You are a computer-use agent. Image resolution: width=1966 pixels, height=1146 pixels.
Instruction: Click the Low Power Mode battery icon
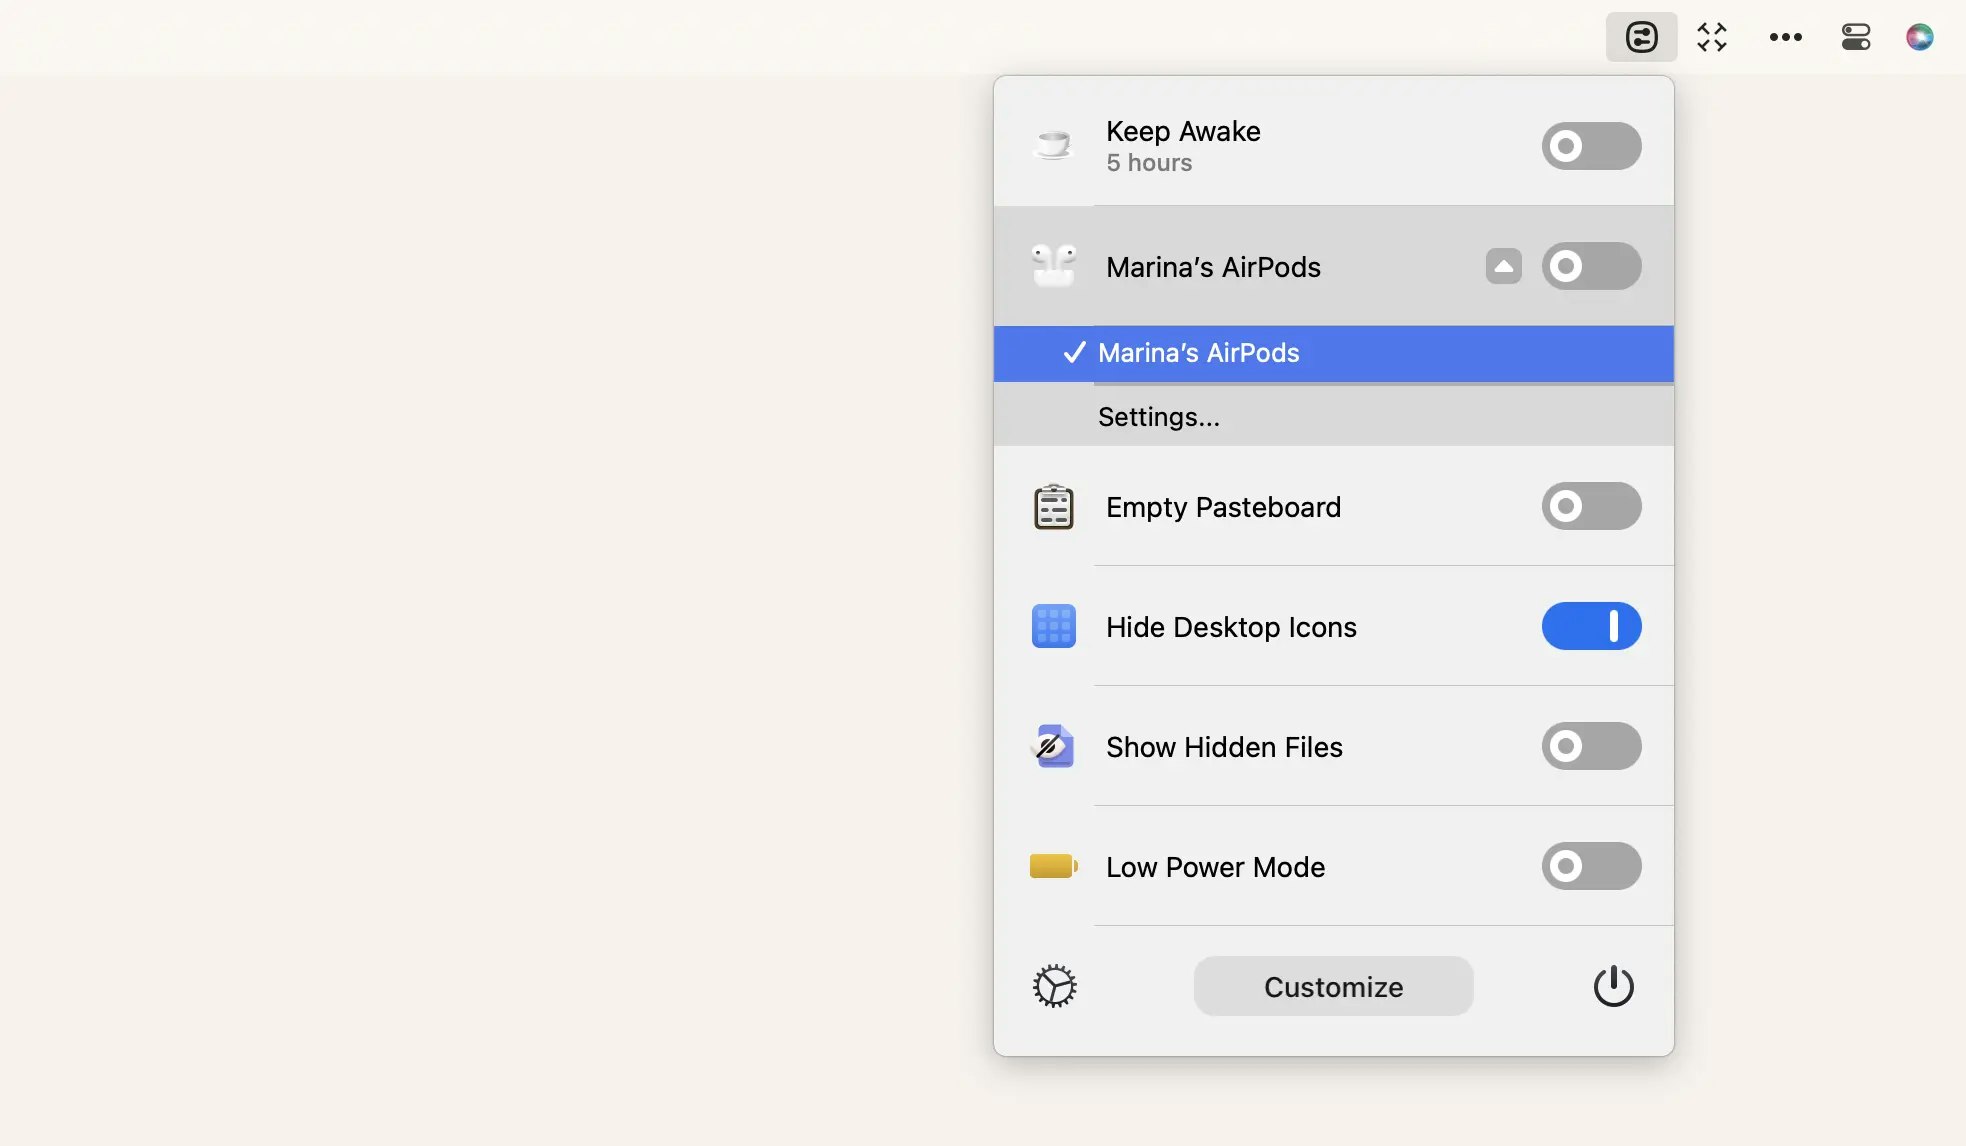coord(1053,866)
